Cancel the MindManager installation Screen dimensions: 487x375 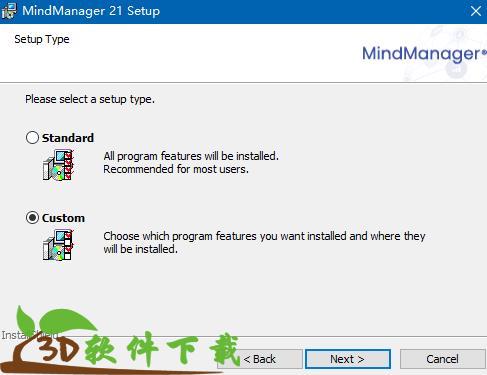pyautogui.click(x=443, y=359)
